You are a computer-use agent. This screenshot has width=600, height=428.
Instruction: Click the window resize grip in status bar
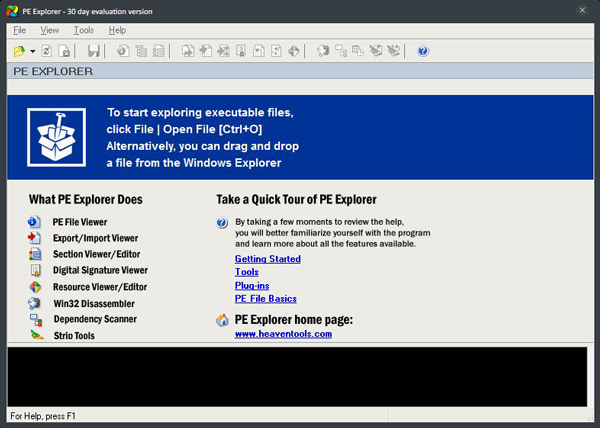589,417
